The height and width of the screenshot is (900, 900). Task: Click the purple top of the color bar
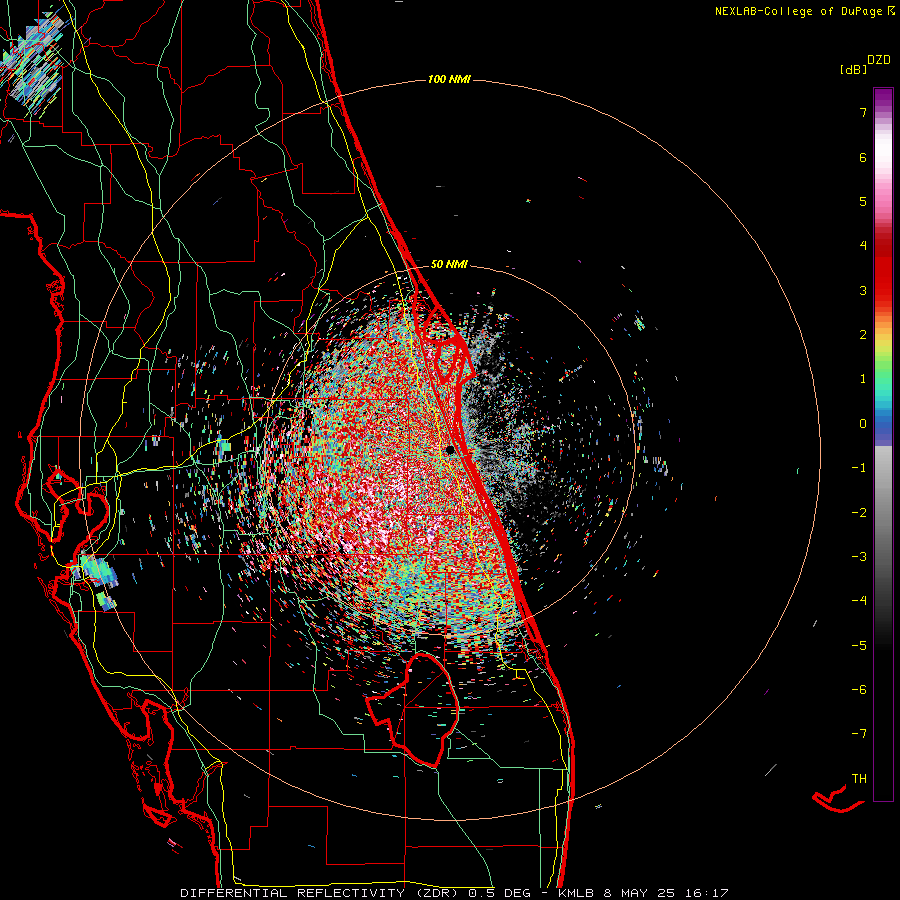pyautogui.click(x=883, y=98)
